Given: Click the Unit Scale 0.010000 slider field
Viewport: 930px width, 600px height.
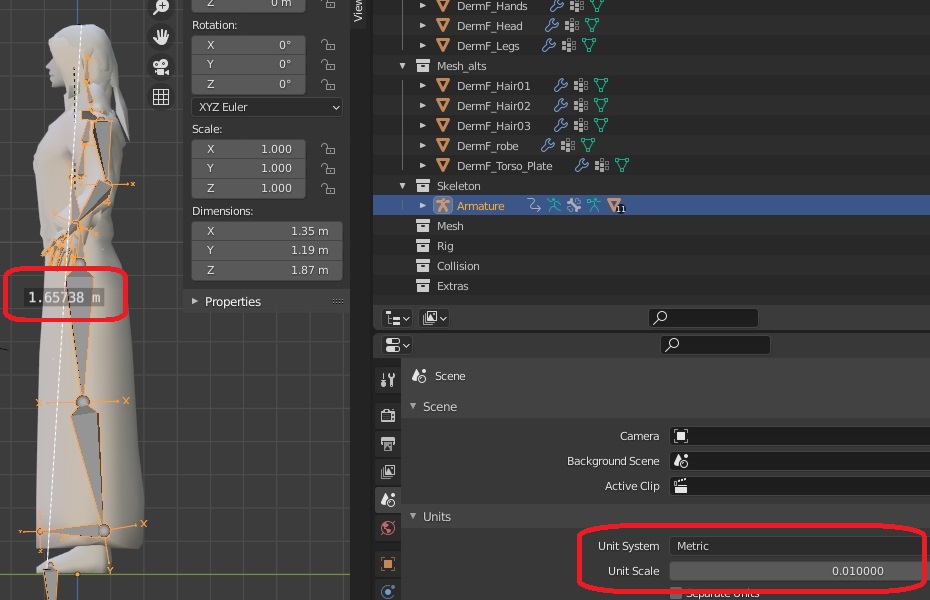Looking at the screenshot, I should pyautogui.click(x=800, y=571).
